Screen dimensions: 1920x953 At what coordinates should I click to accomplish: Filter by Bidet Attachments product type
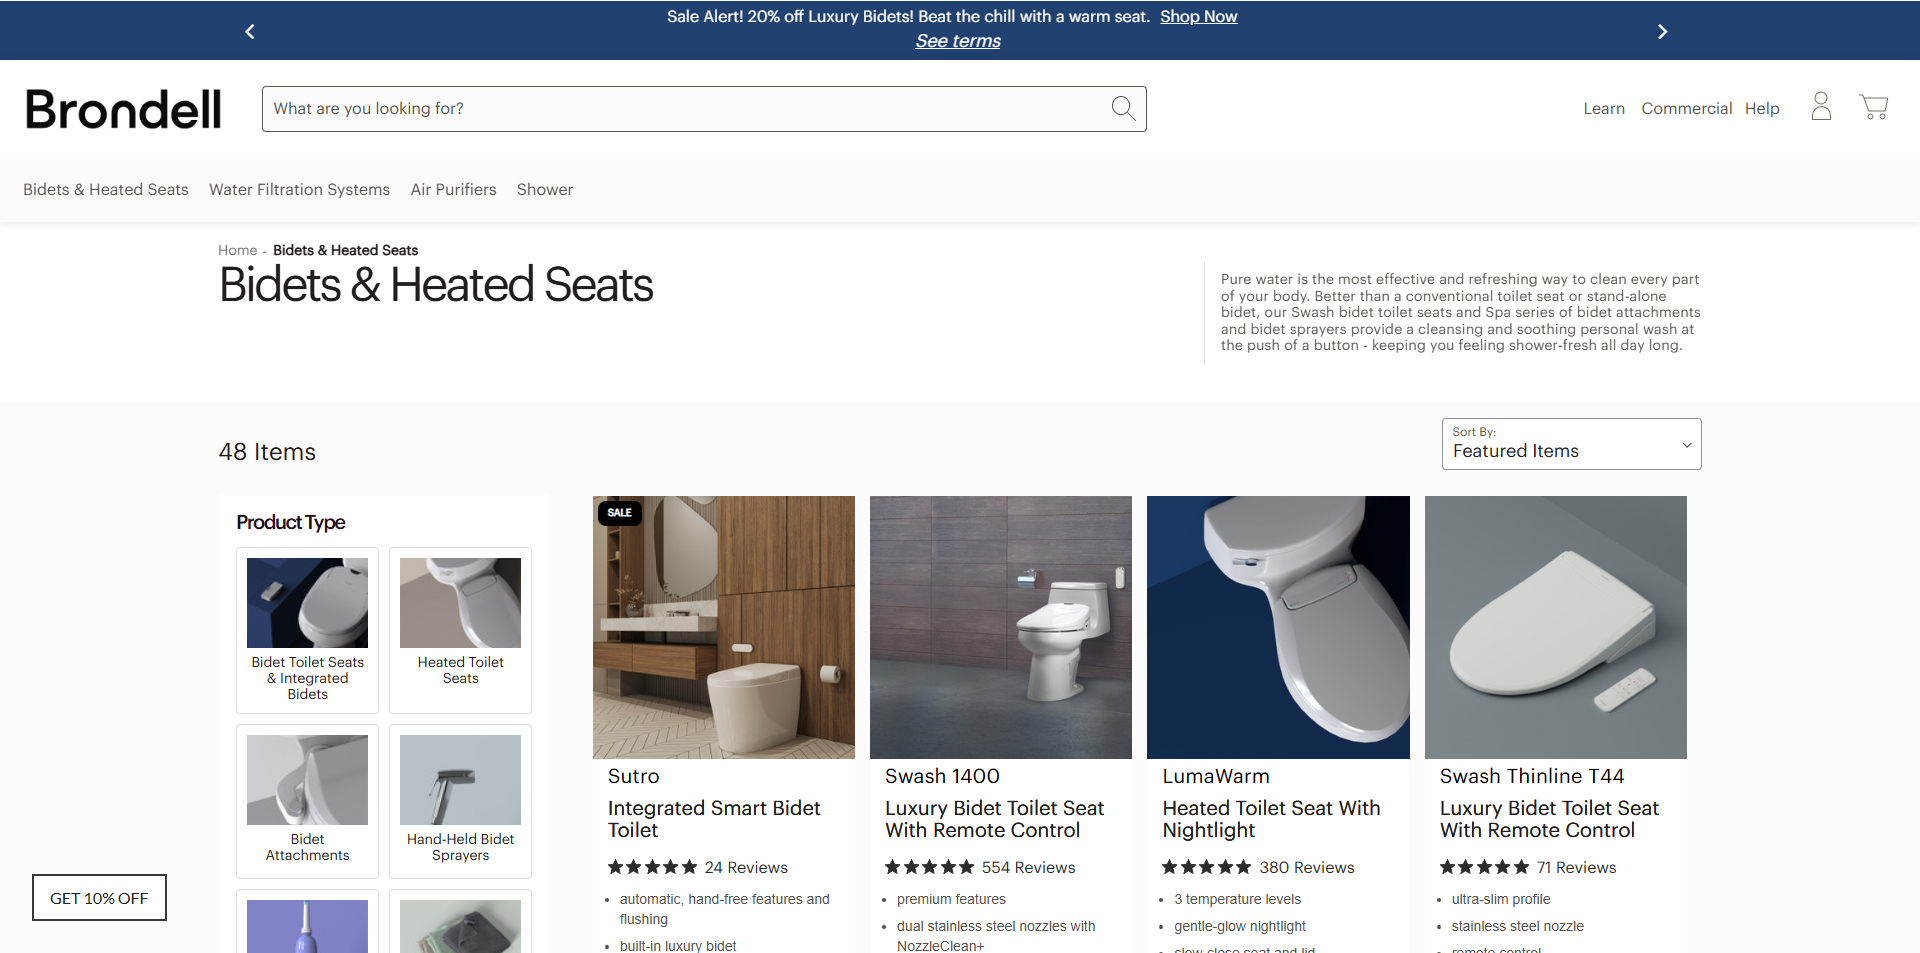(x=307, y=800)
